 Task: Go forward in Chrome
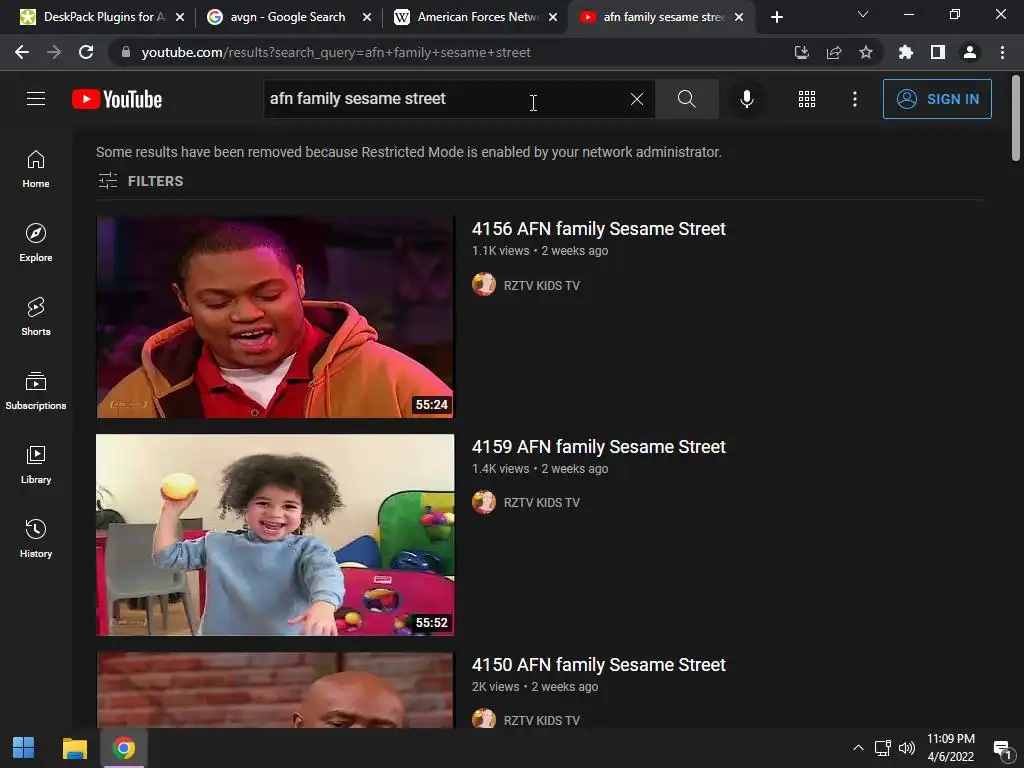point(54,52)
